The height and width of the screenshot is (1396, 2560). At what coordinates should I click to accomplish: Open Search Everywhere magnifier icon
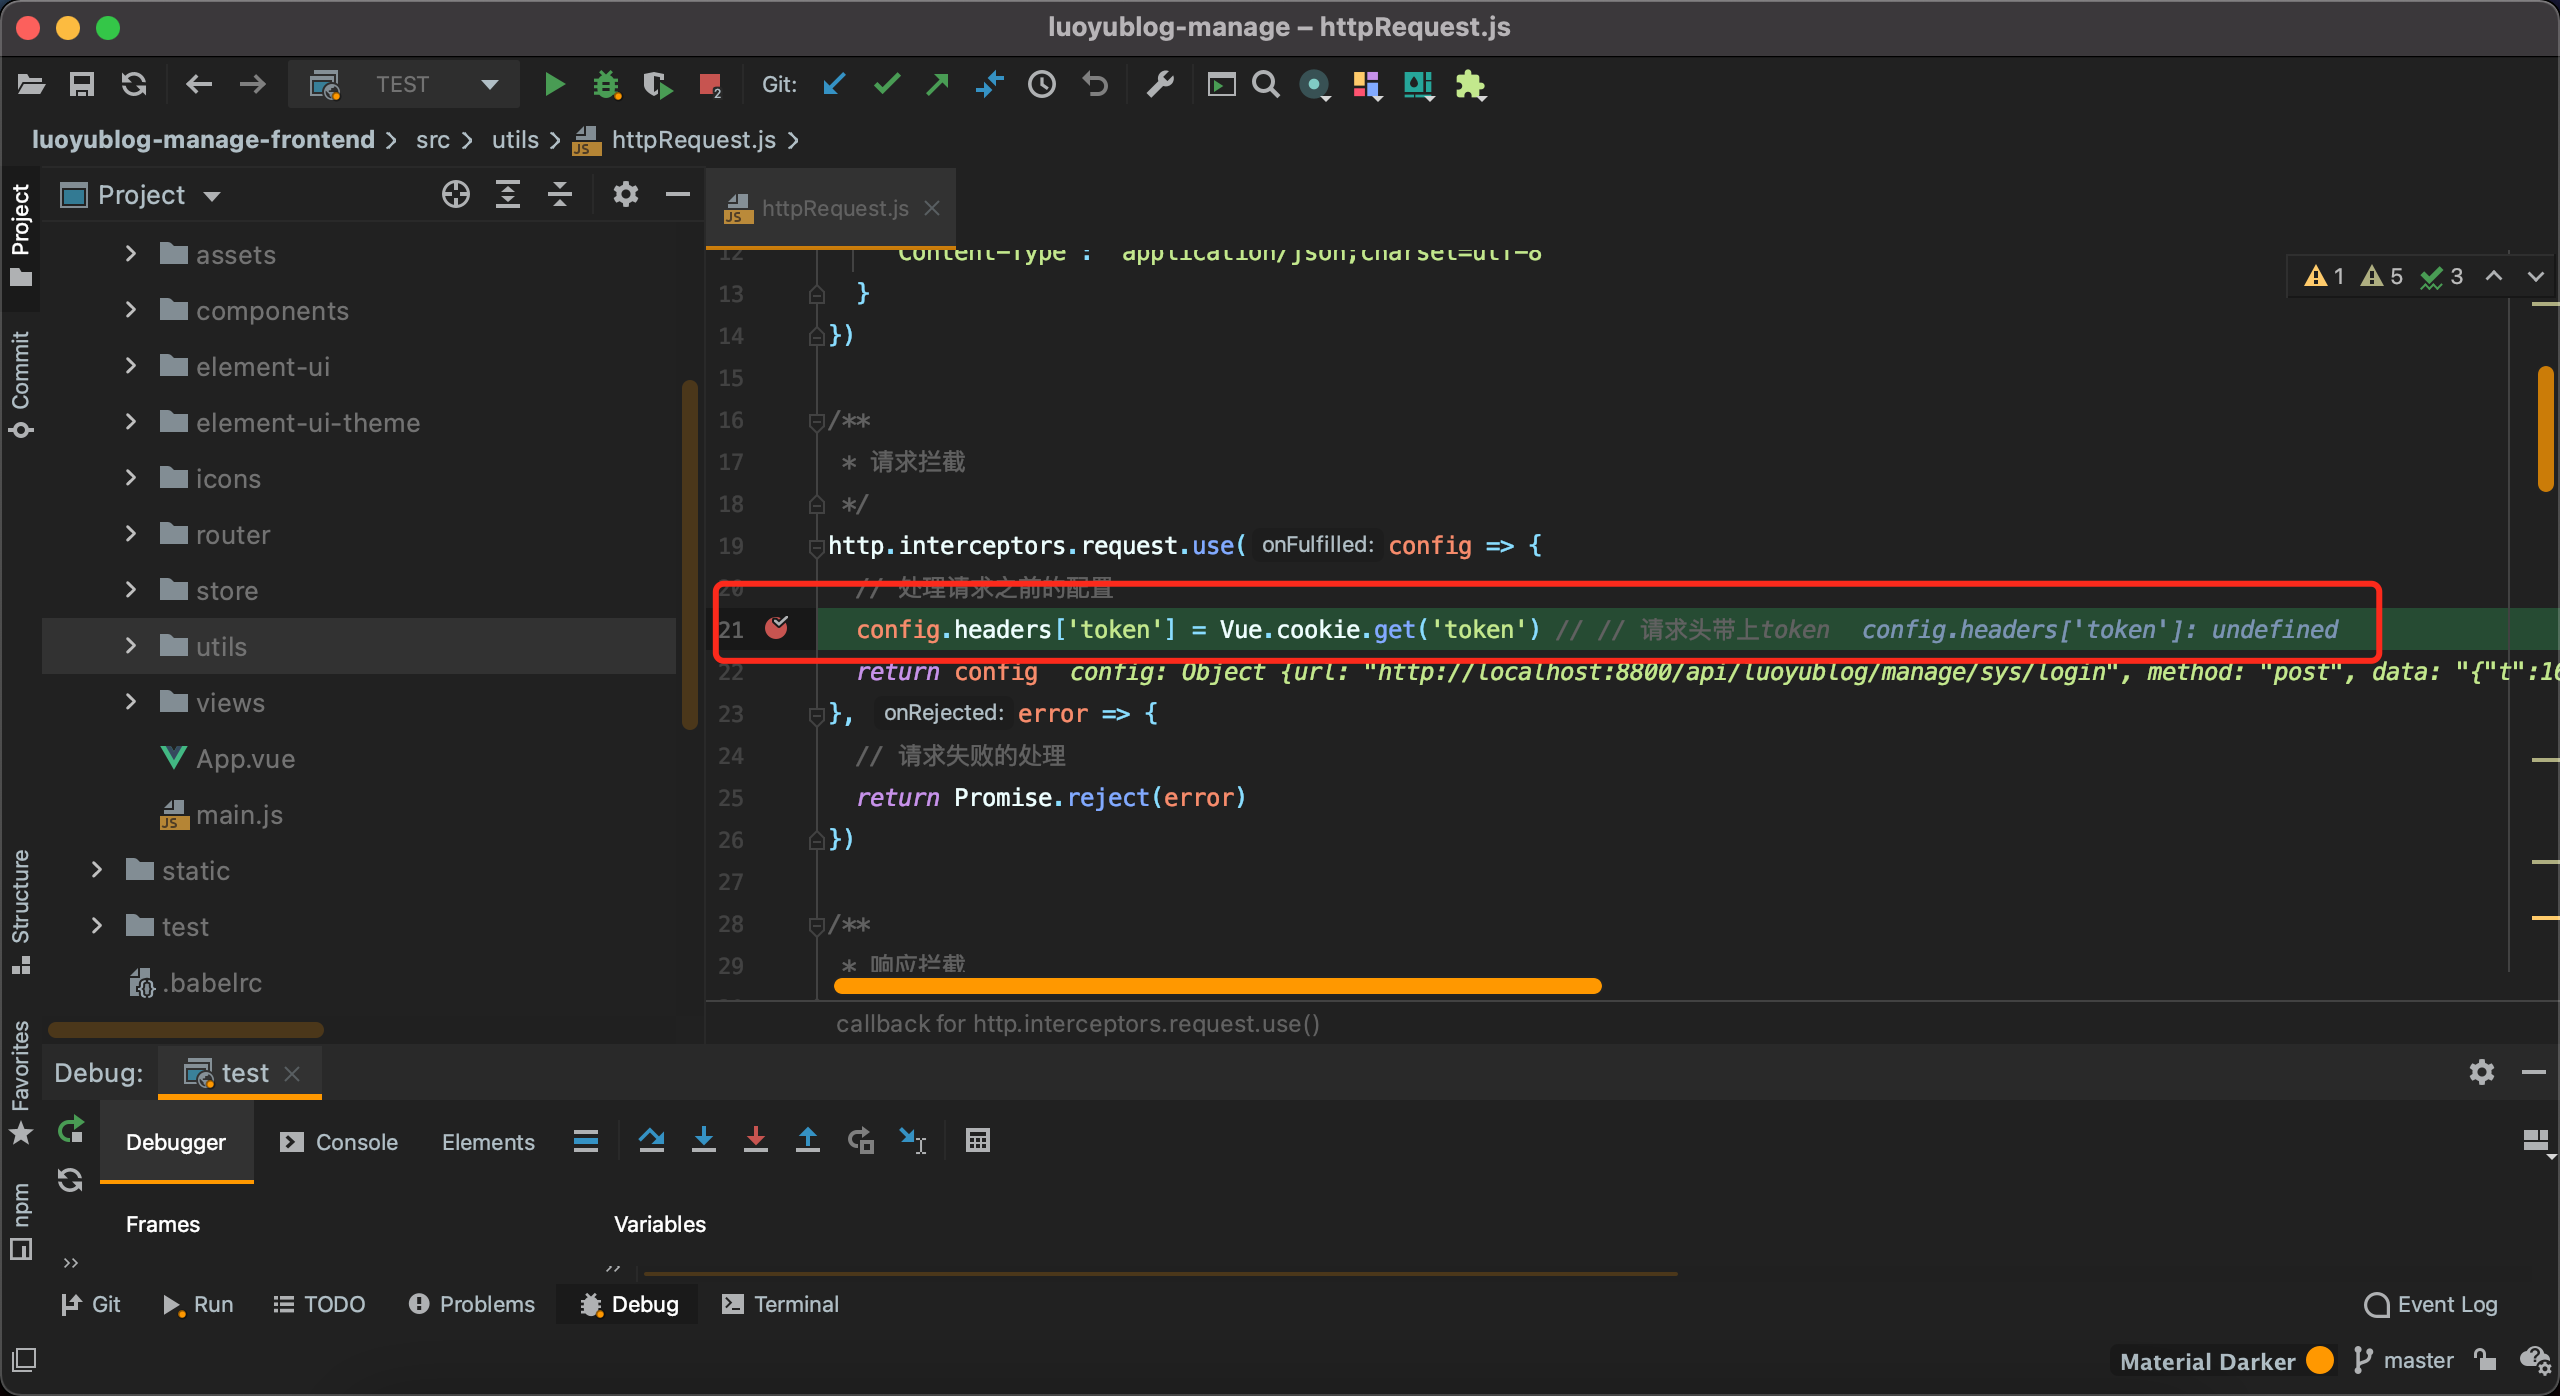(1266, 85)
